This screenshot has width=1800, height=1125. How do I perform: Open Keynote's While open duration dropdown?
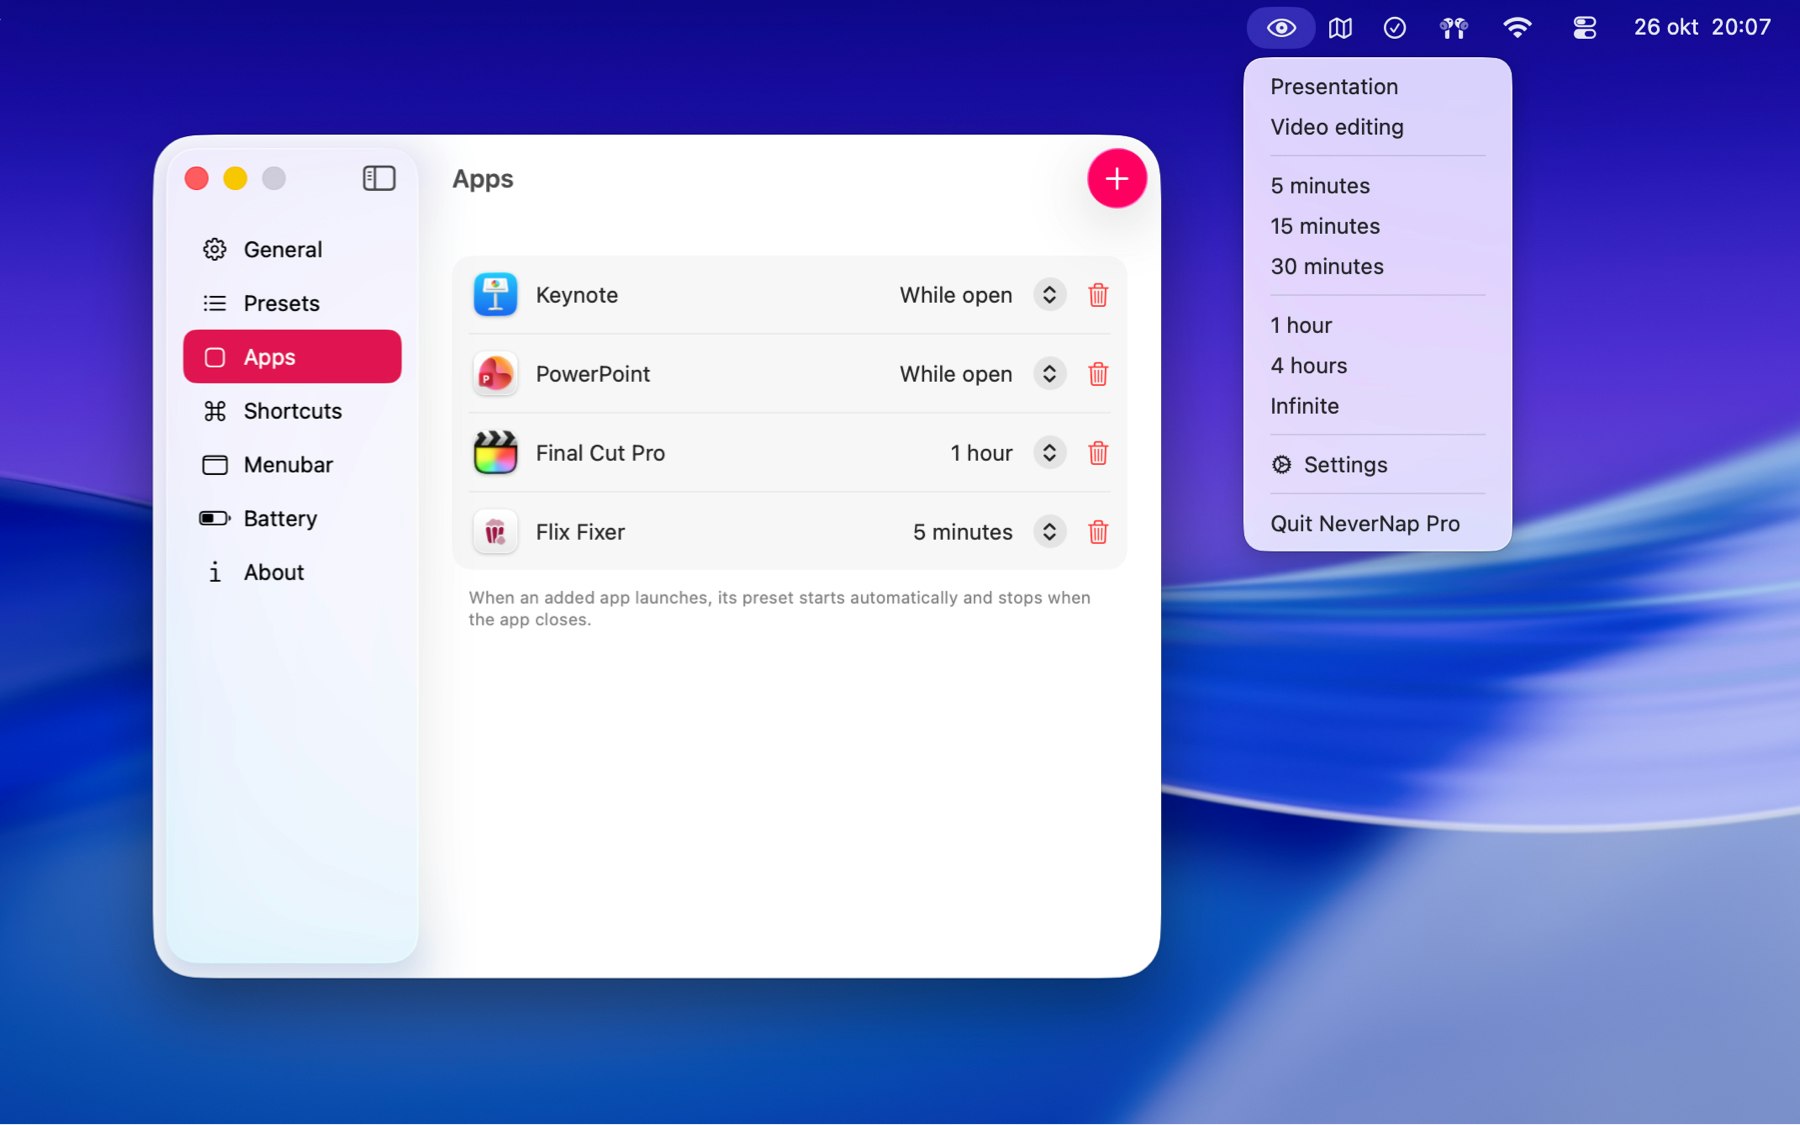(1049, 295)
